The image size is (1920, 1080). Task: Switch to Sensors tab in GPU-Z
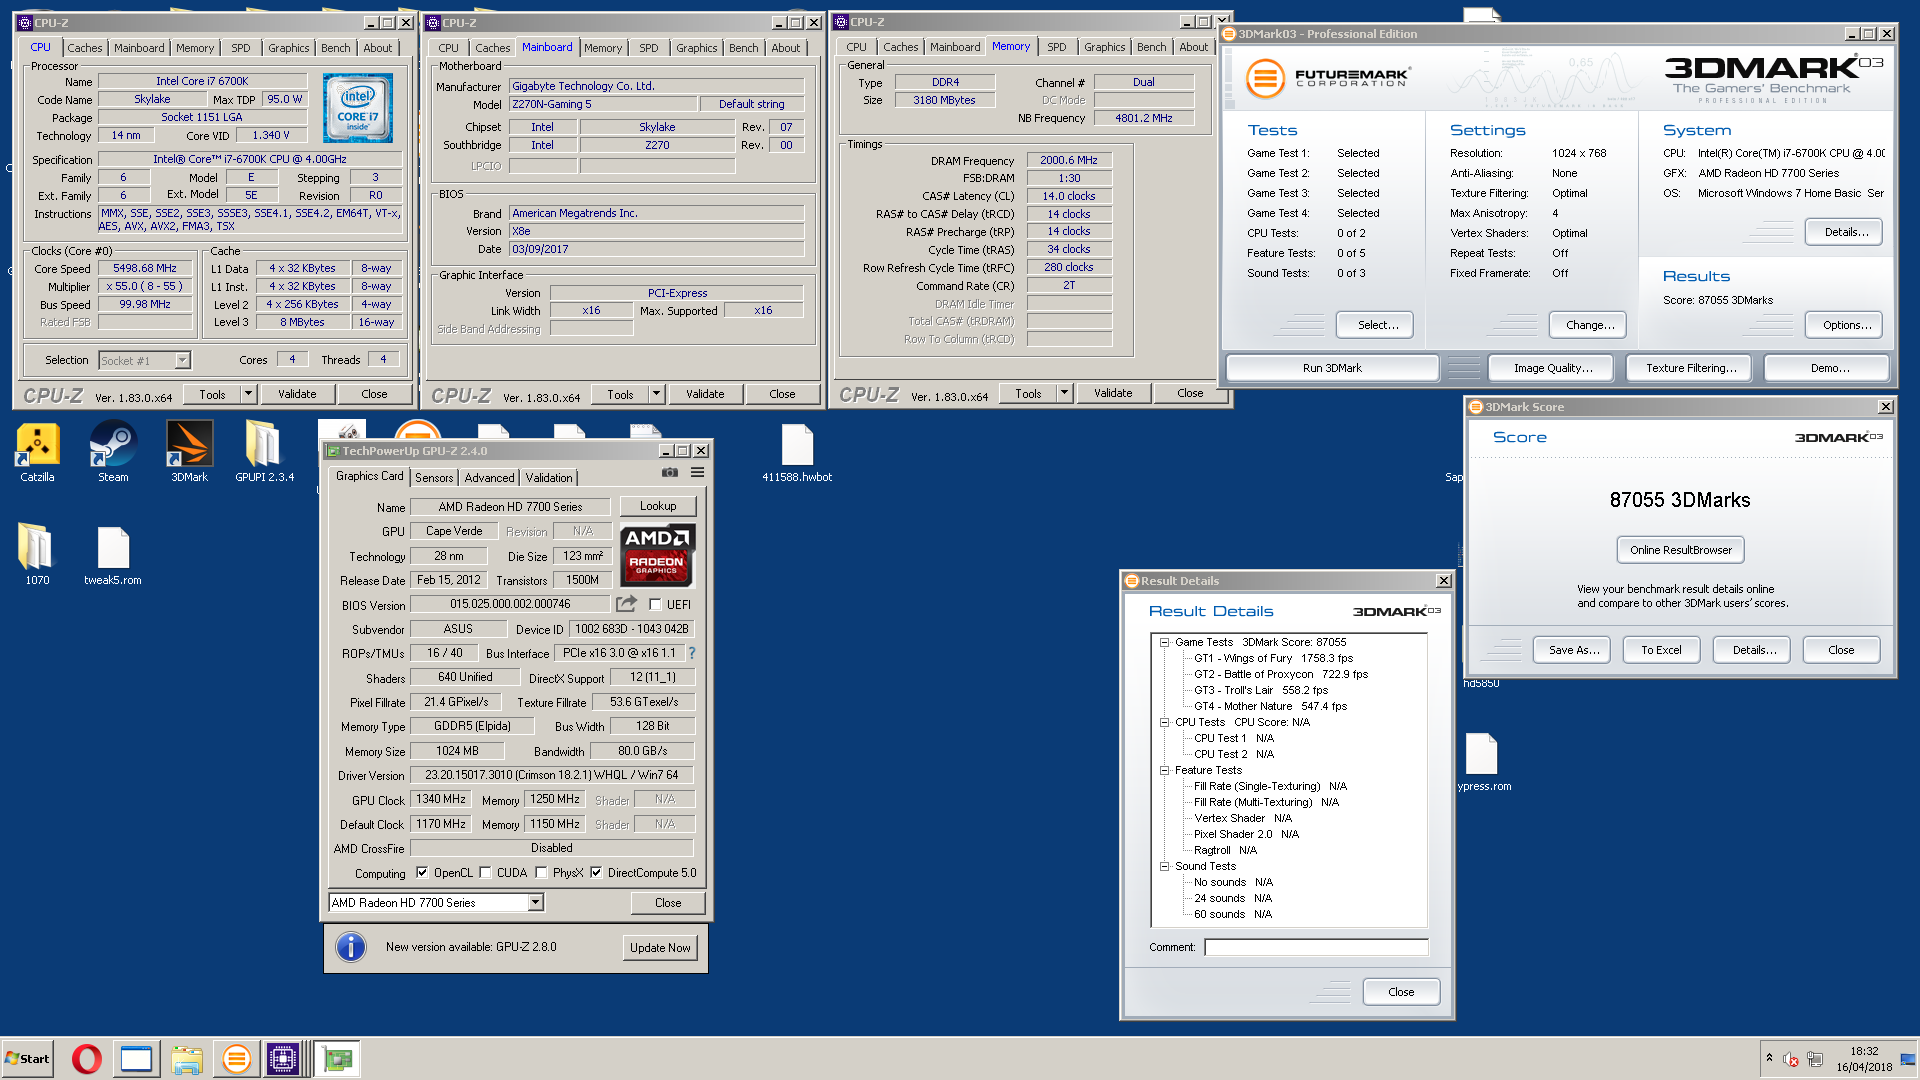[434, 478]
